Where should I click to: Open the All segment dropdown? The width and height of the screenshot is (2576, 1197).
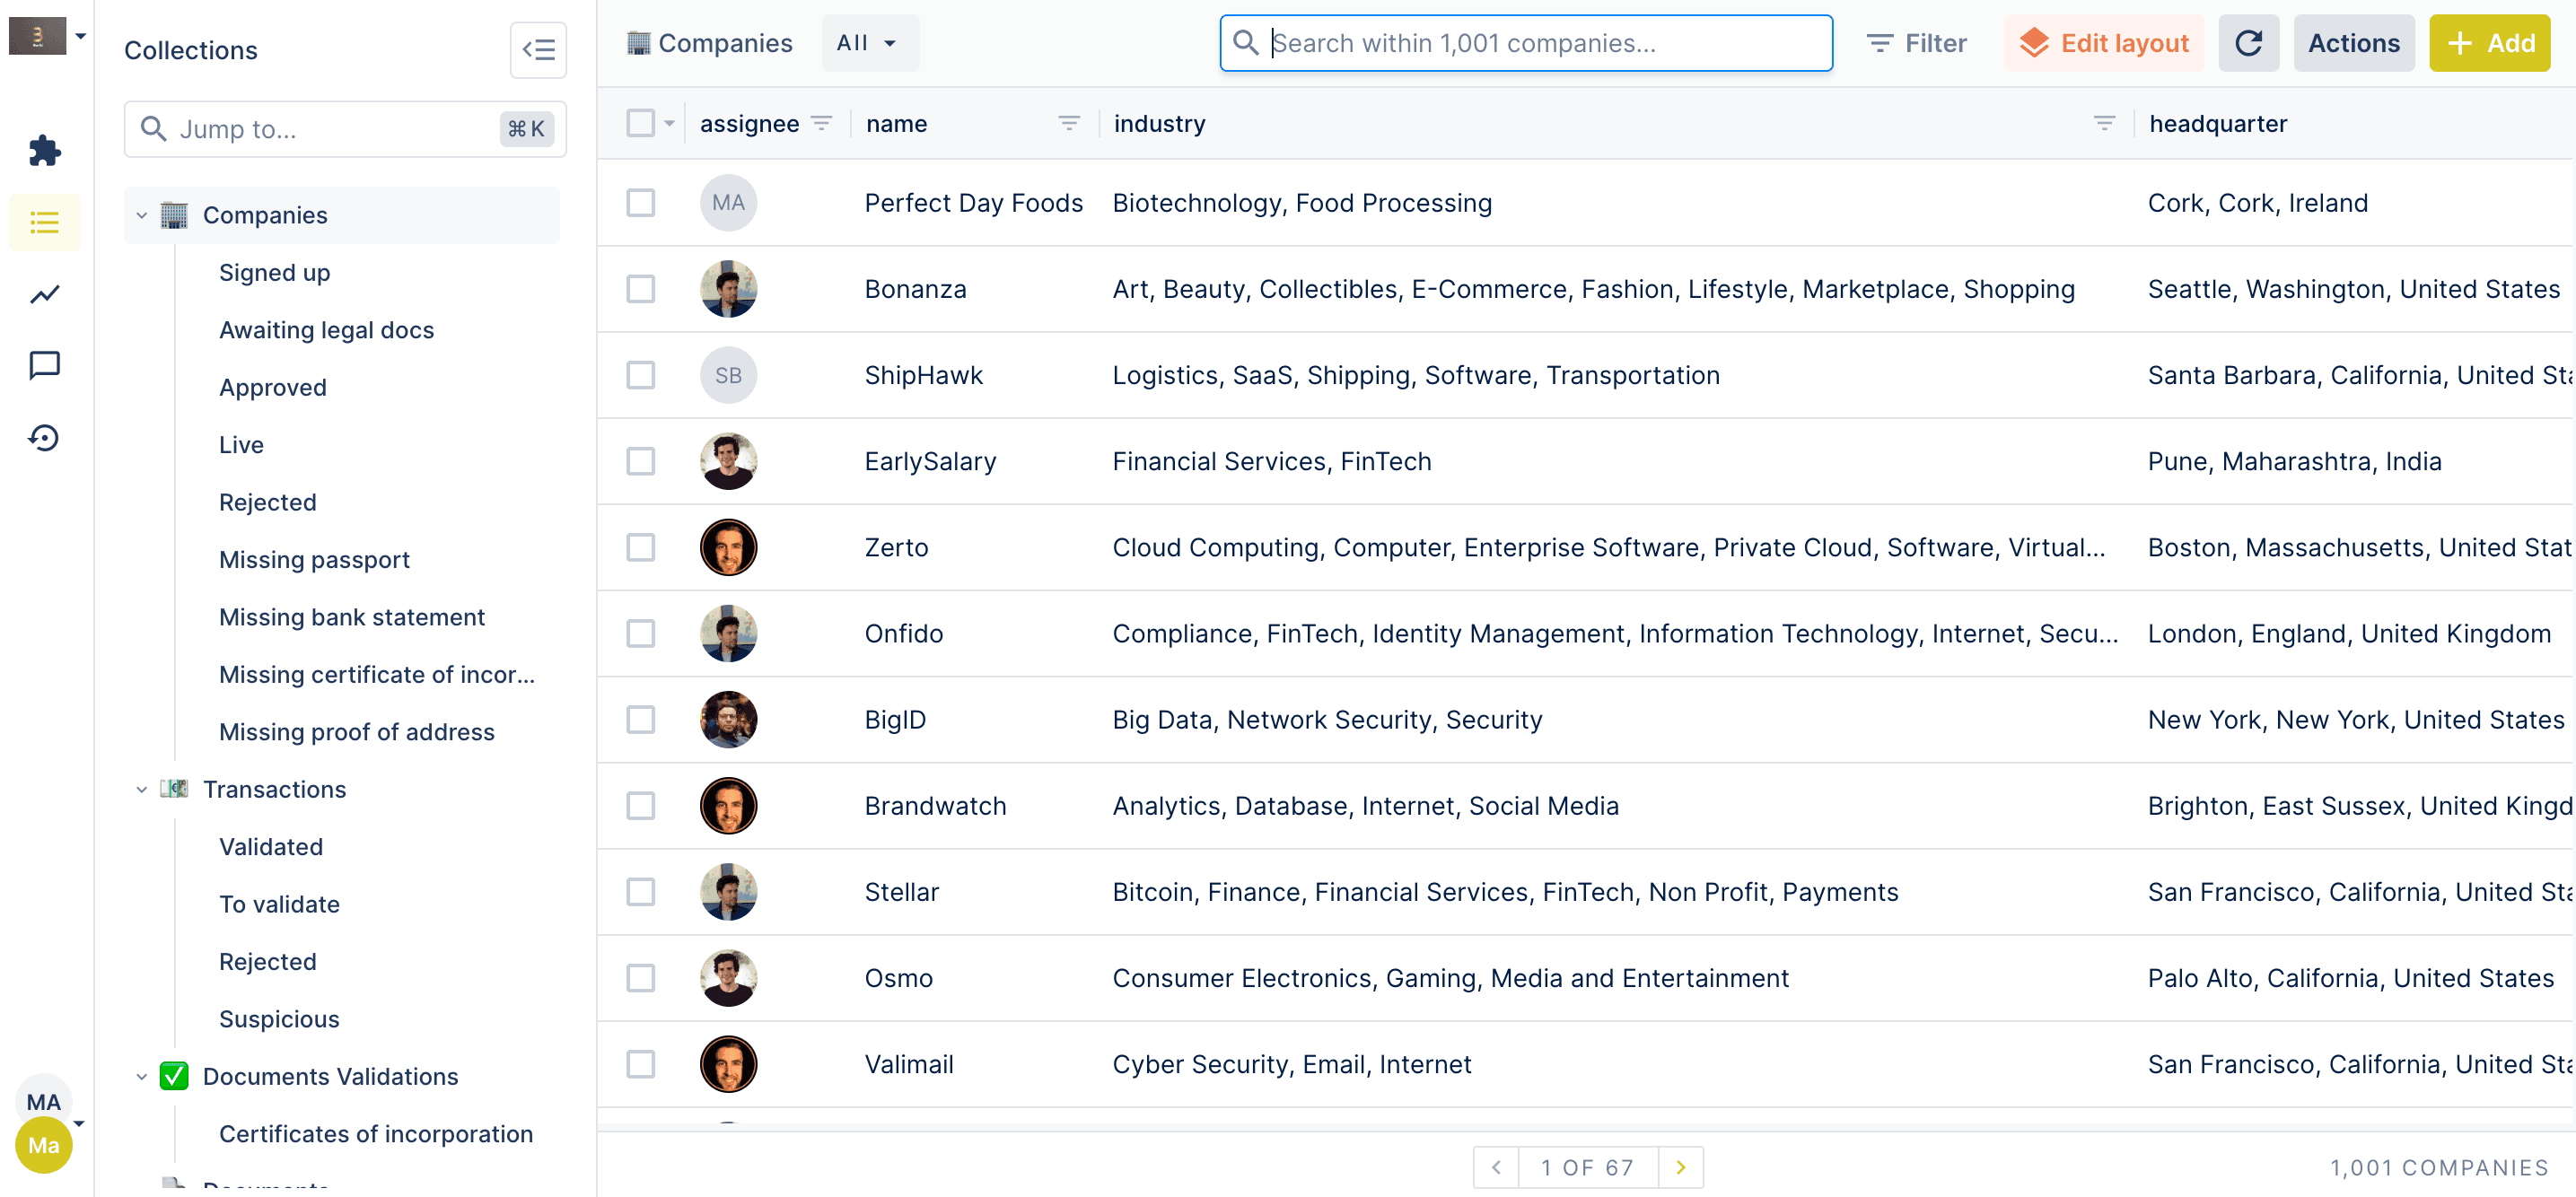868,43
